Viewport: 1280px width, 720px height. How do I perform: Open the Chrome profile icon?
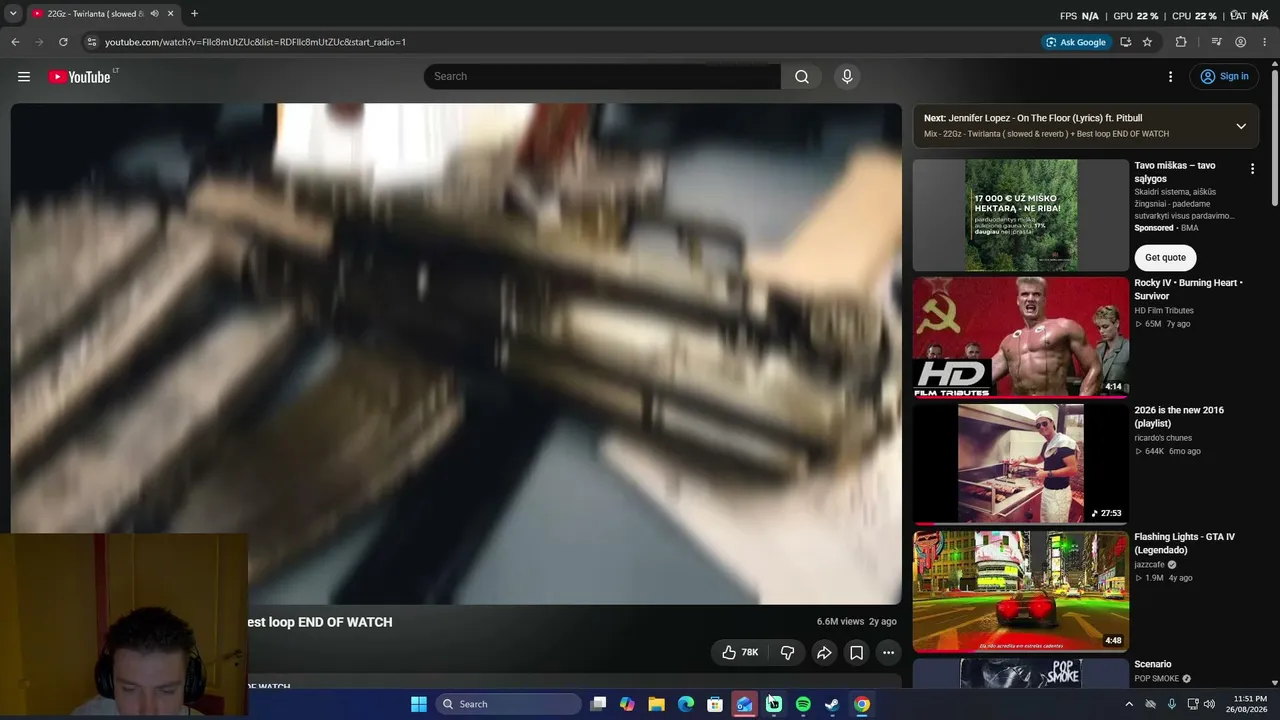point(1240,42)
